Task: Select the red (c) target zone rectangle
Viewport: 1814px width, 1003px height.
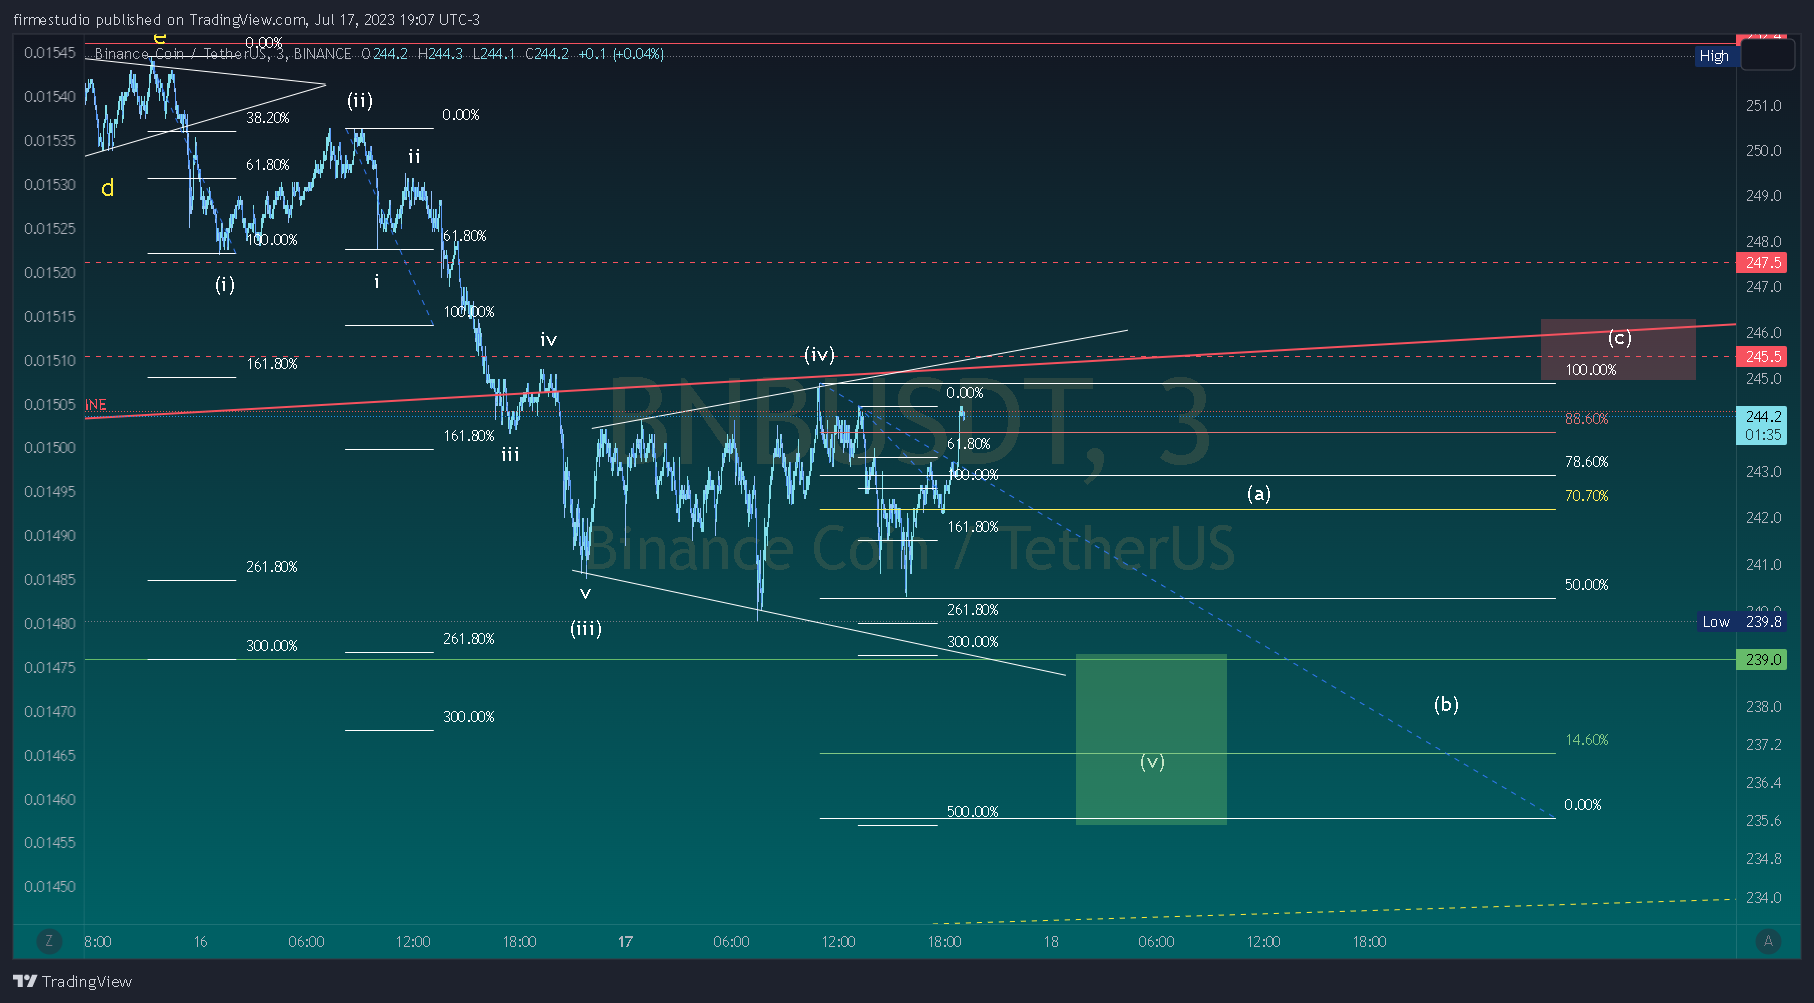Action: [x=1618, y=350]
